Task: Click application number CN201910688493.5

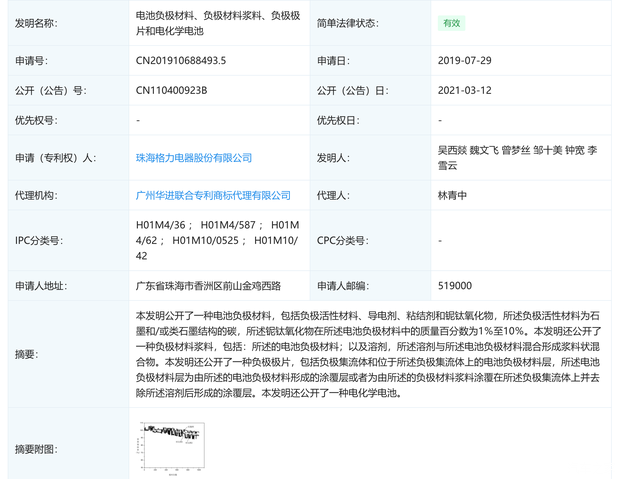Action: (181, 61)
